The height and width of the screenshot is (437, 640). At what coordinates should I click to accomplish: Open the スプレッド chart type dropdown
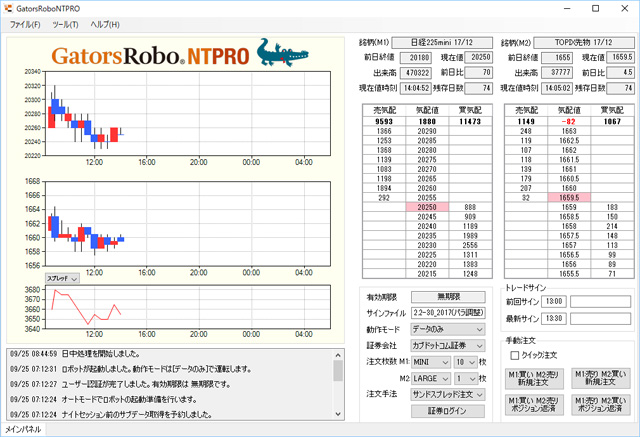click(62, 279)
